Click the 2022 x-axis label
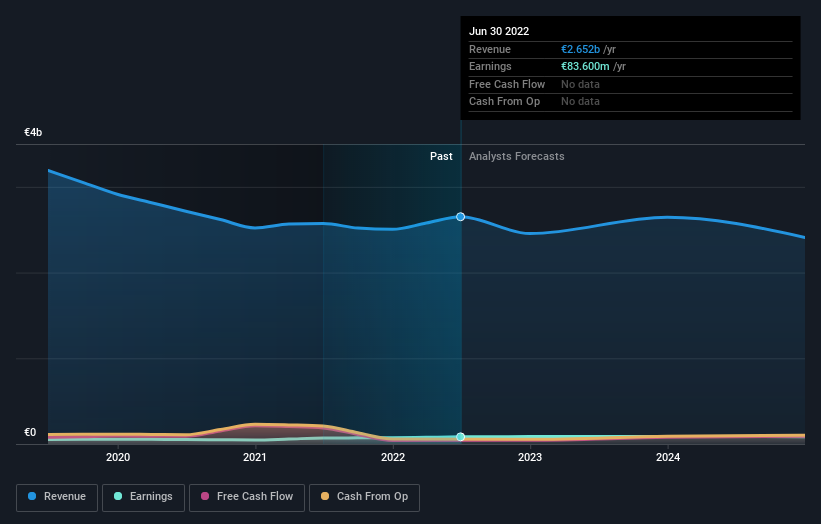This screenshot has height=524, width=821. click(393, 457)
